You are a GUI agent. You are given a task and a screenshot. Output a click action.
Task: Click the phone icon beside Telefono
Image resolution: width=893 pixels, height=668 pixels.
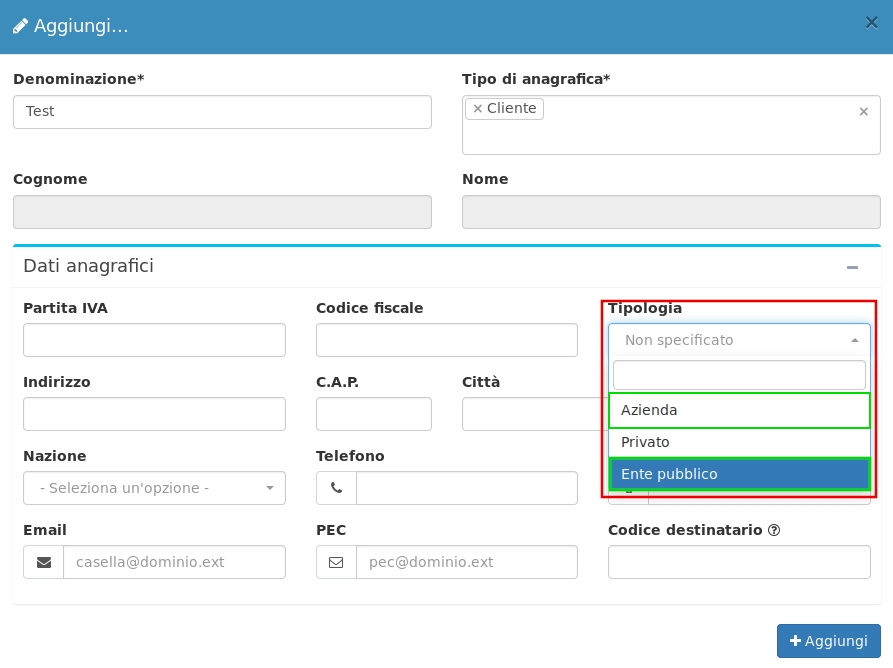click(336, 488)
